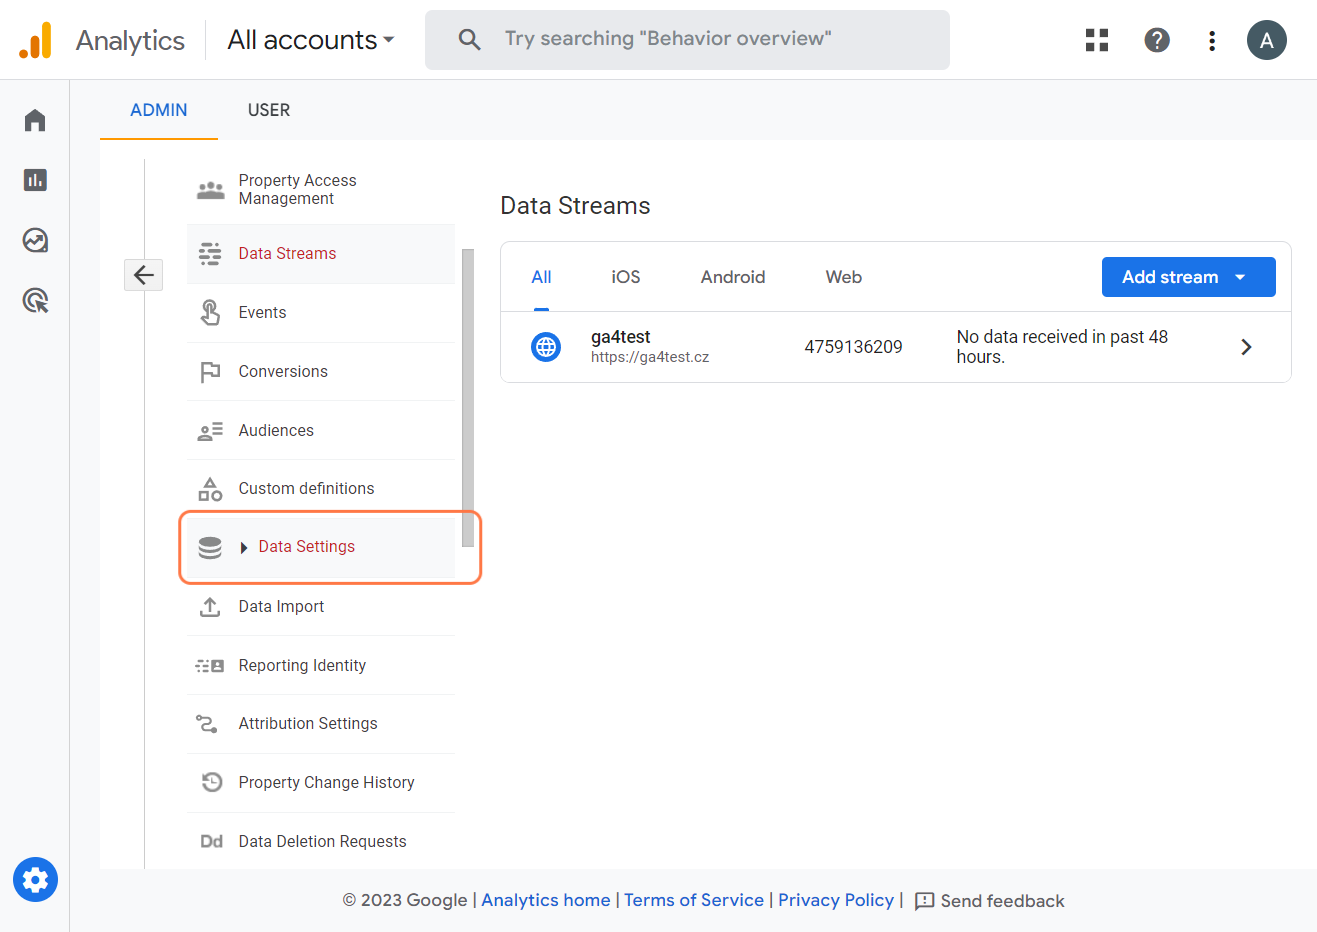Click the Data Import upload icon
The image size is (1317, 932).
point(210,607)
